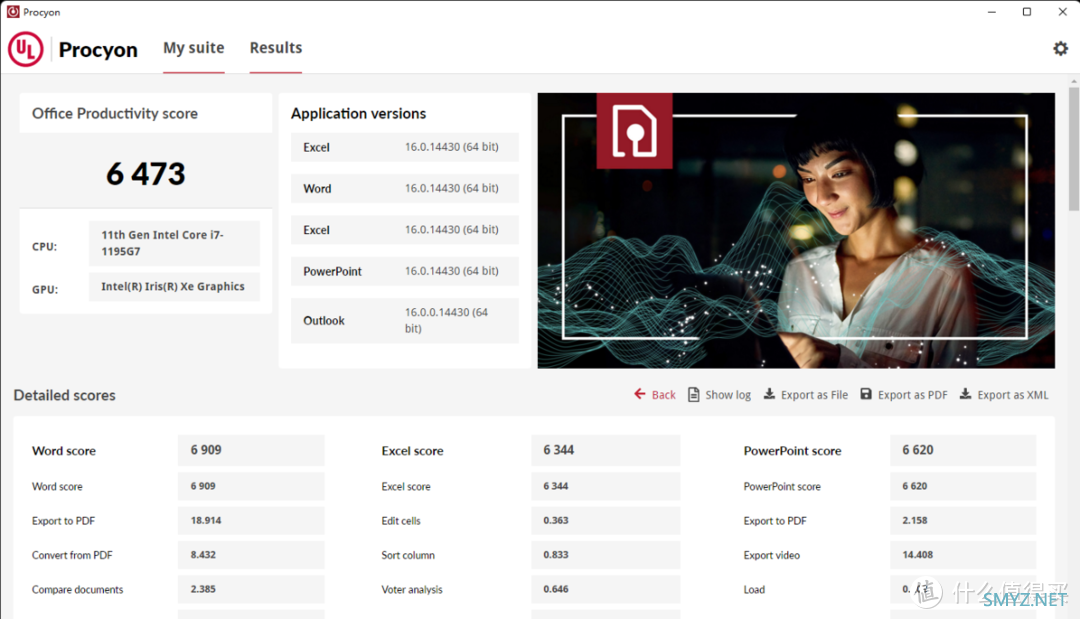Click the Load label in PowerPoint scores
Screen dimensions: 1080x619
pyautogui.click(x=754, y=589)
